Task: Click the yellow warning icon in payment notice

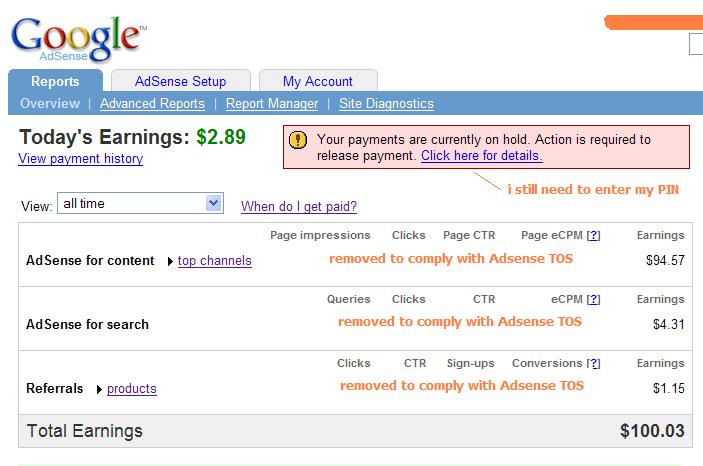Action: click(298, 140)
